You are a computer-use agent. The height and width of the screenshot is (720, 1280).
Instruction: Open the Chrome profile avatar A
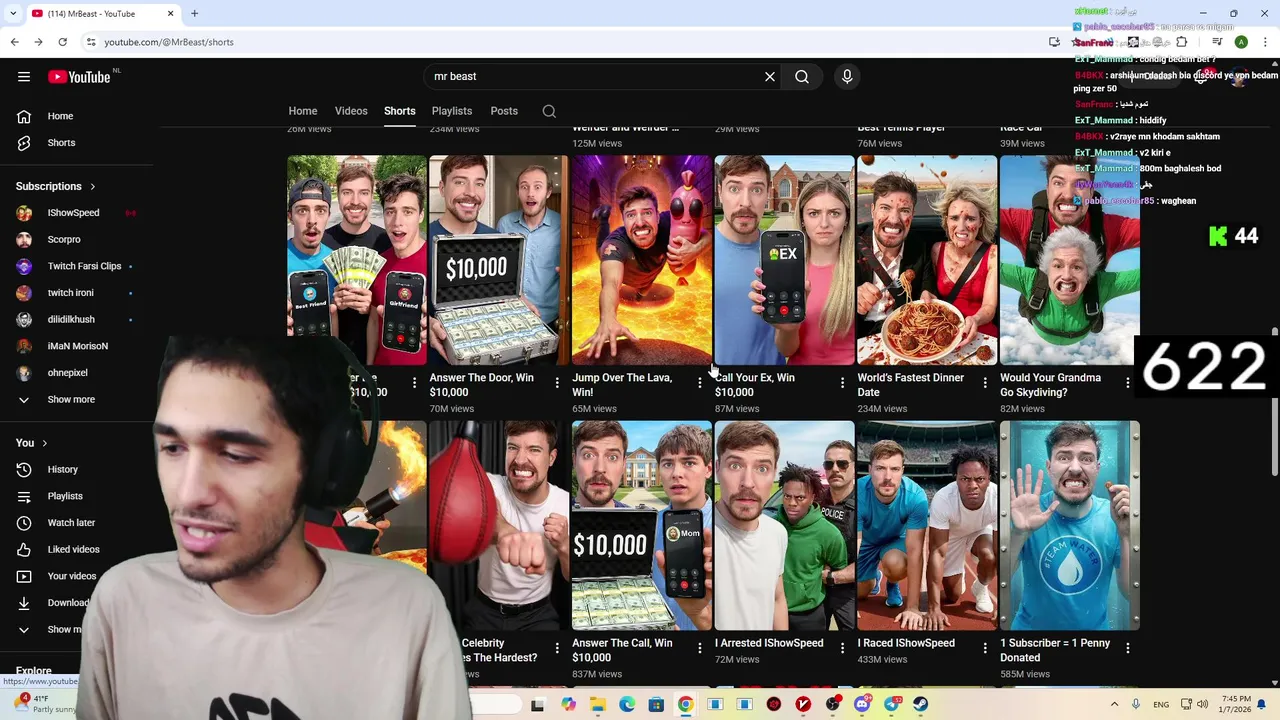click(x=1241, y=42)
